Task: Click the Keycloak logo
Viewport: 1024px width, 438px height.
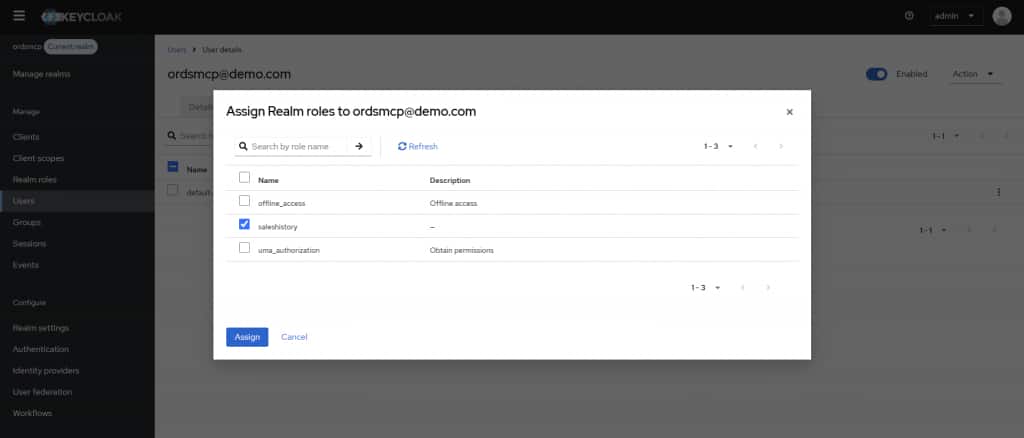Action: click(81, 17)
